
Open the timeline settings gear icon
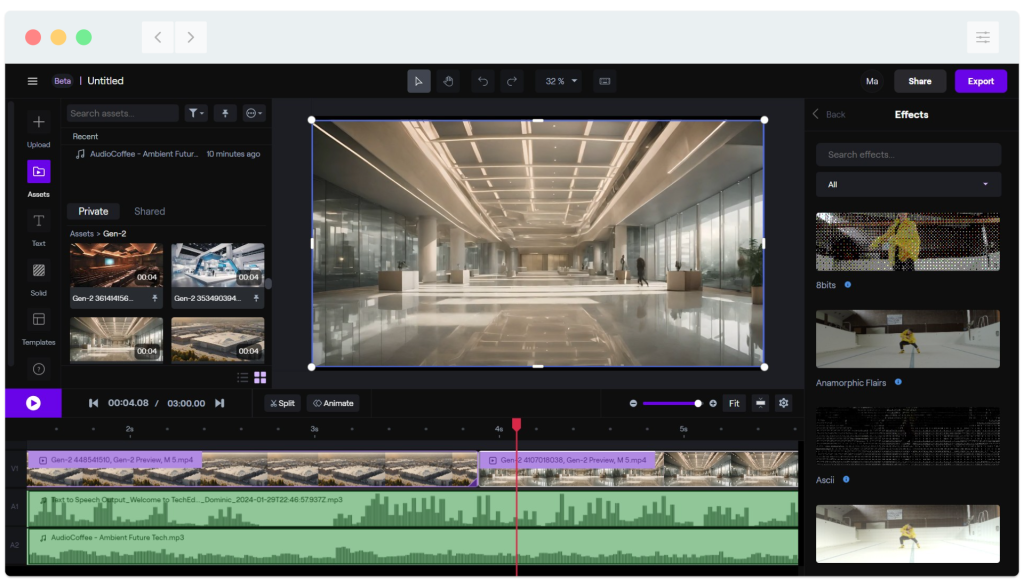tap(784, 403)
